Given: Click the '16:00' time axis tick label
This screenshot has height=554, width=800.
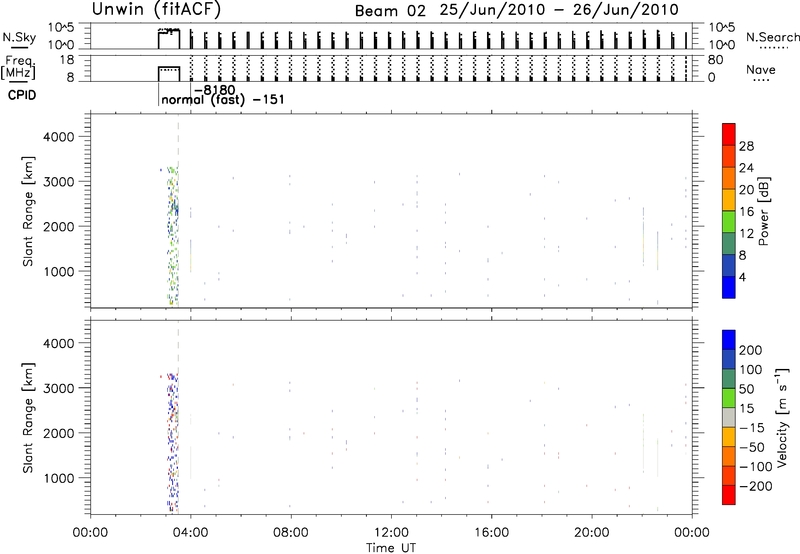Looking at the screenshot, I should pyautogui.click(x=491, y=533).
